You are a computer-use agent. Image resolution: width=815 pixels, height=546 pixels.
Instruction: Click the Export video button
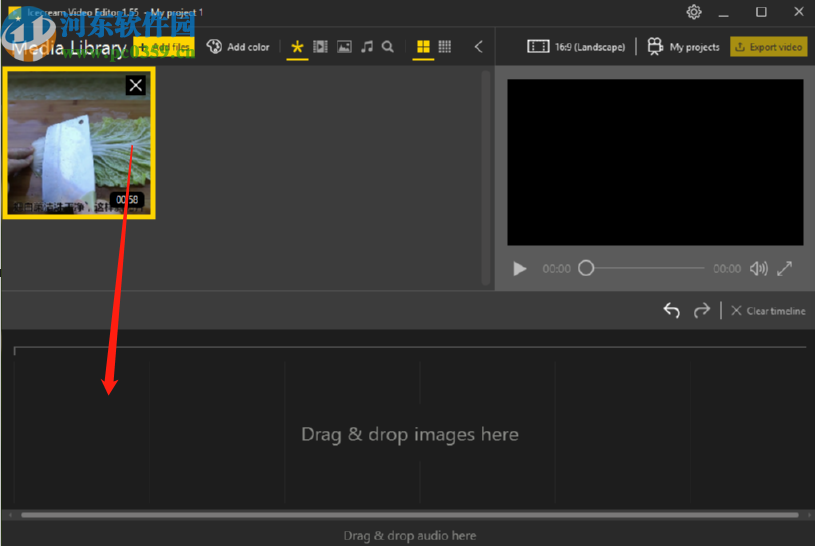(768, 47)
